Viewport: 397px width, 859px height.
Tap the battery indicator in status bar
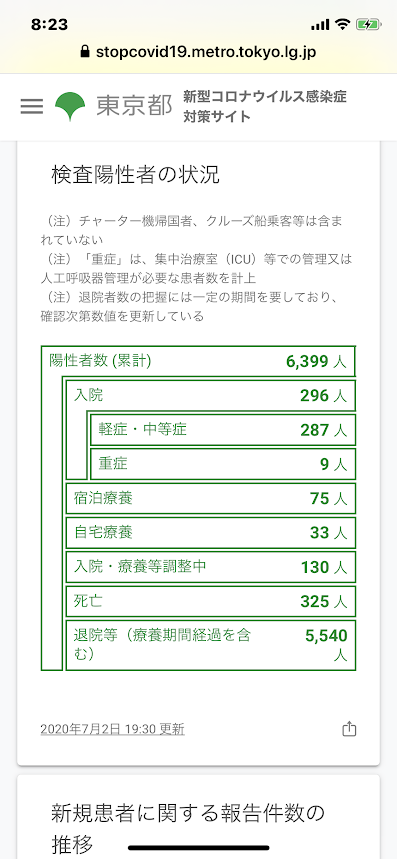367,24
